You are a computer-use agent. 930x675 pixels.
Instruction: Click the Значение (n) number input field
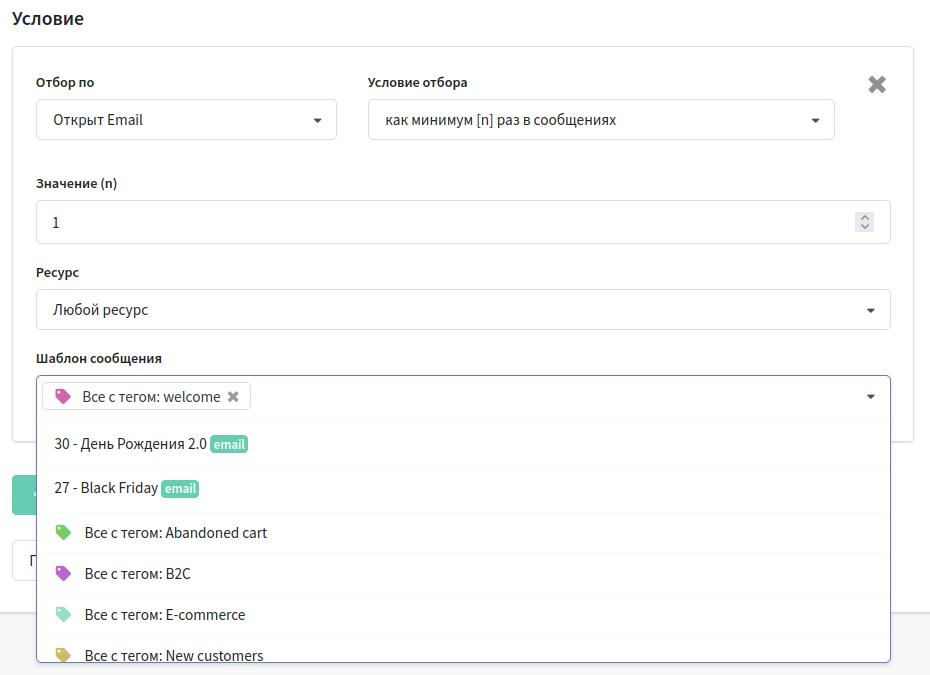(x=463, y=222)
